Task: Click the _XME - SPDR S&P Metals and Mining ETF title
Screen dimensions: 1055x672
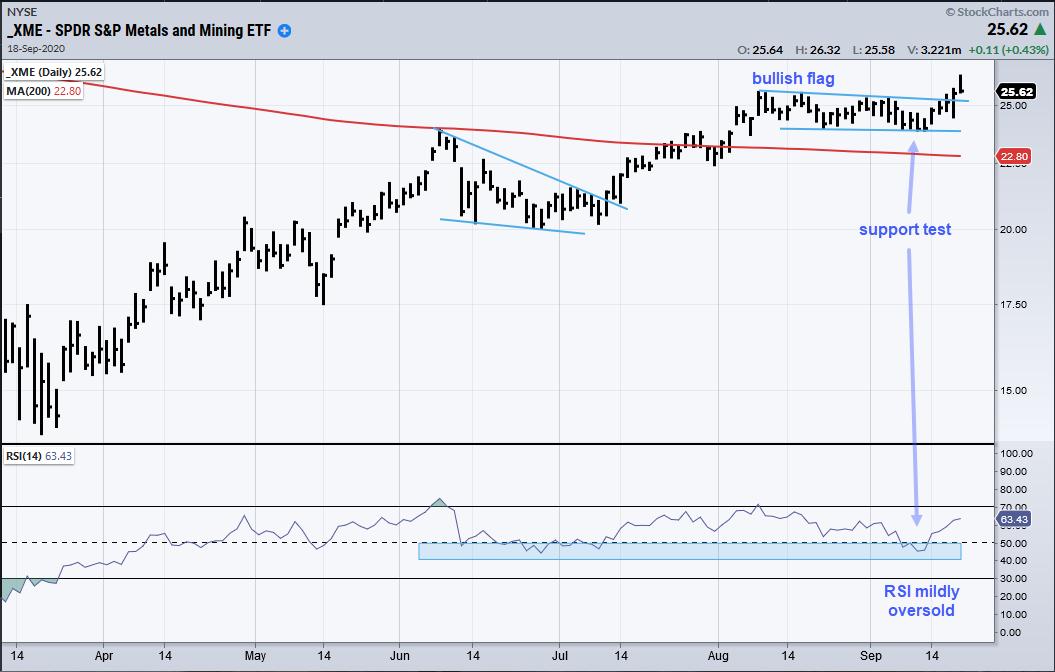Action: click(139, 31)
